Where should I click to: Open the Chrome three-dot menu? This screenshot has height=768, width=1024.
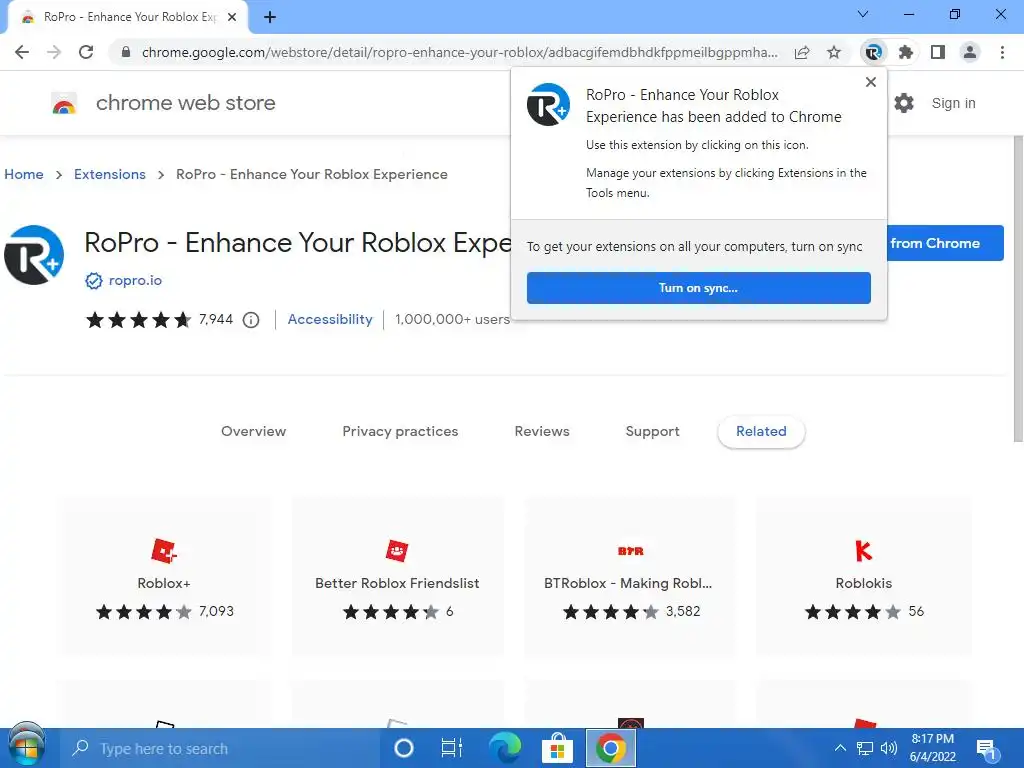pyautogui.click(x=1002, y=52)
